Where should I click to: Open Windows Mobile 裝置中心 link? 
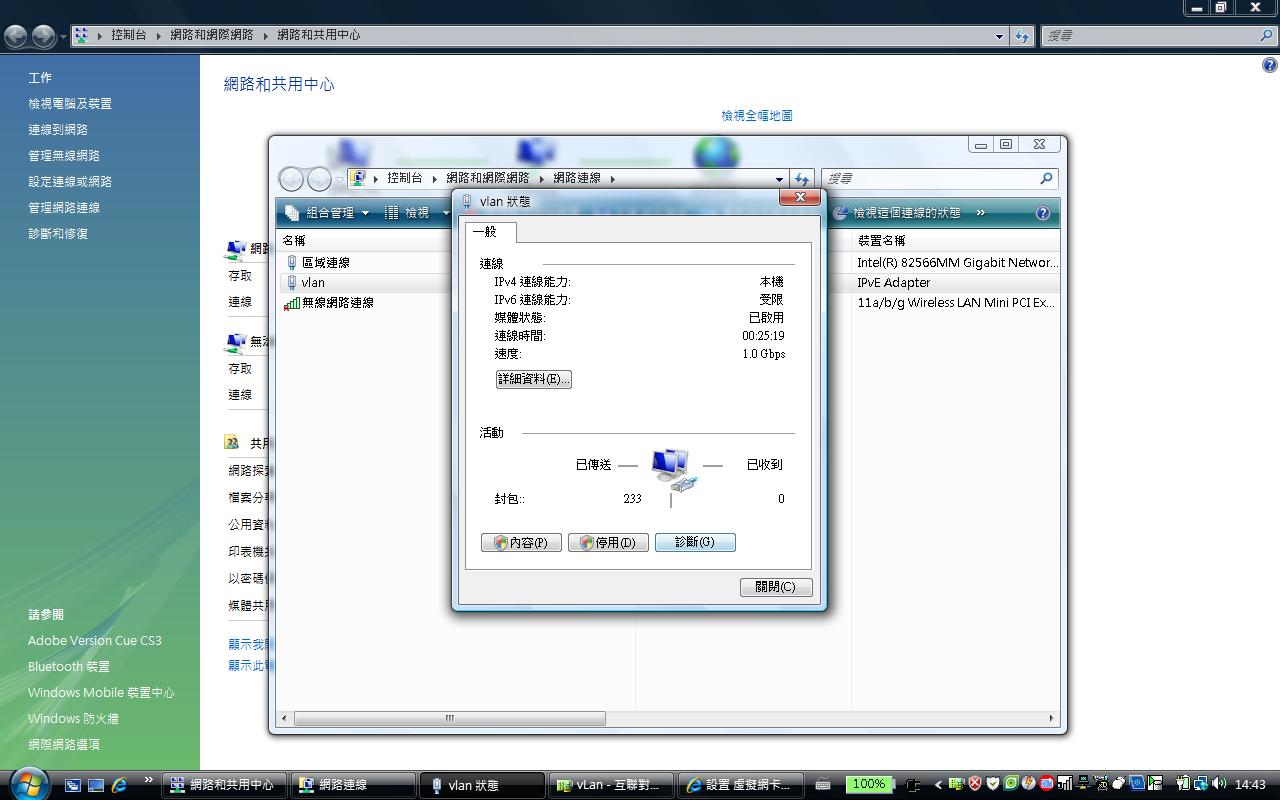coord(101,693)
